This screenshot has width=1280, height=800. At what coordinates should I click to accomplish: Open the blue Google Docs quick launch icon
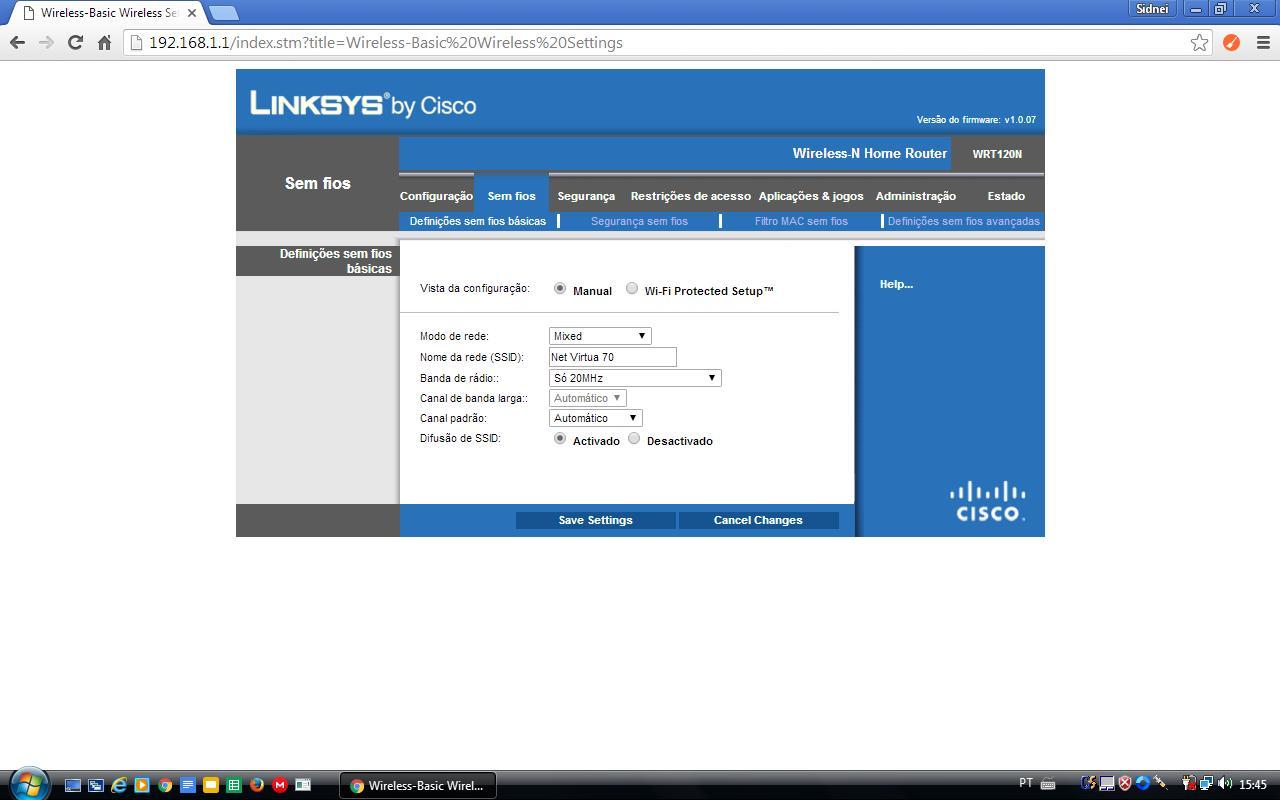[x=188, y=785]
